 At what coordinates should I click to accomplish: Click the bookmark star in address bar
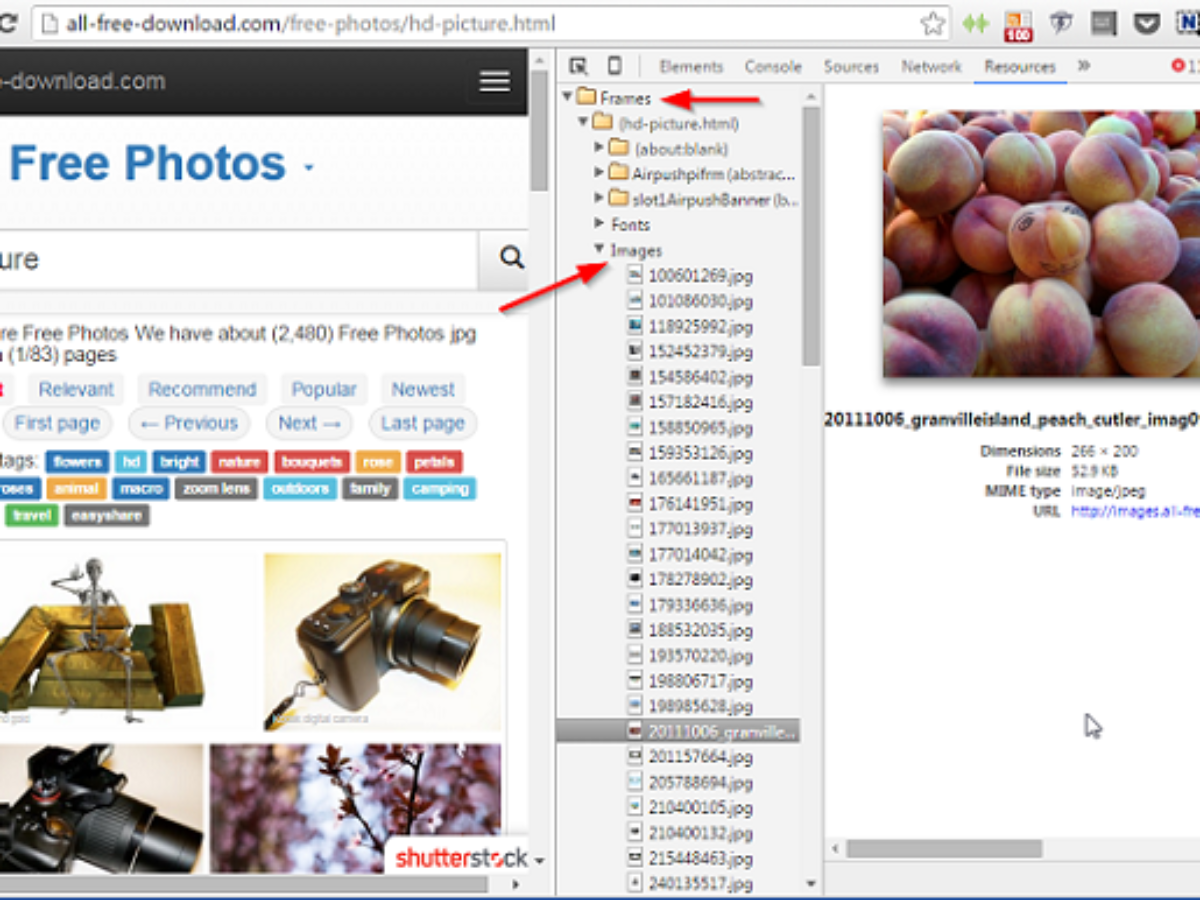click(932, 24)
